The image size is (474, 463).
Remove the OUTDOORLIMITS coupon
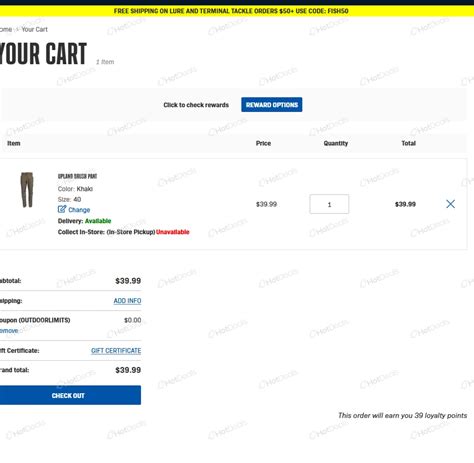(9, 331)
